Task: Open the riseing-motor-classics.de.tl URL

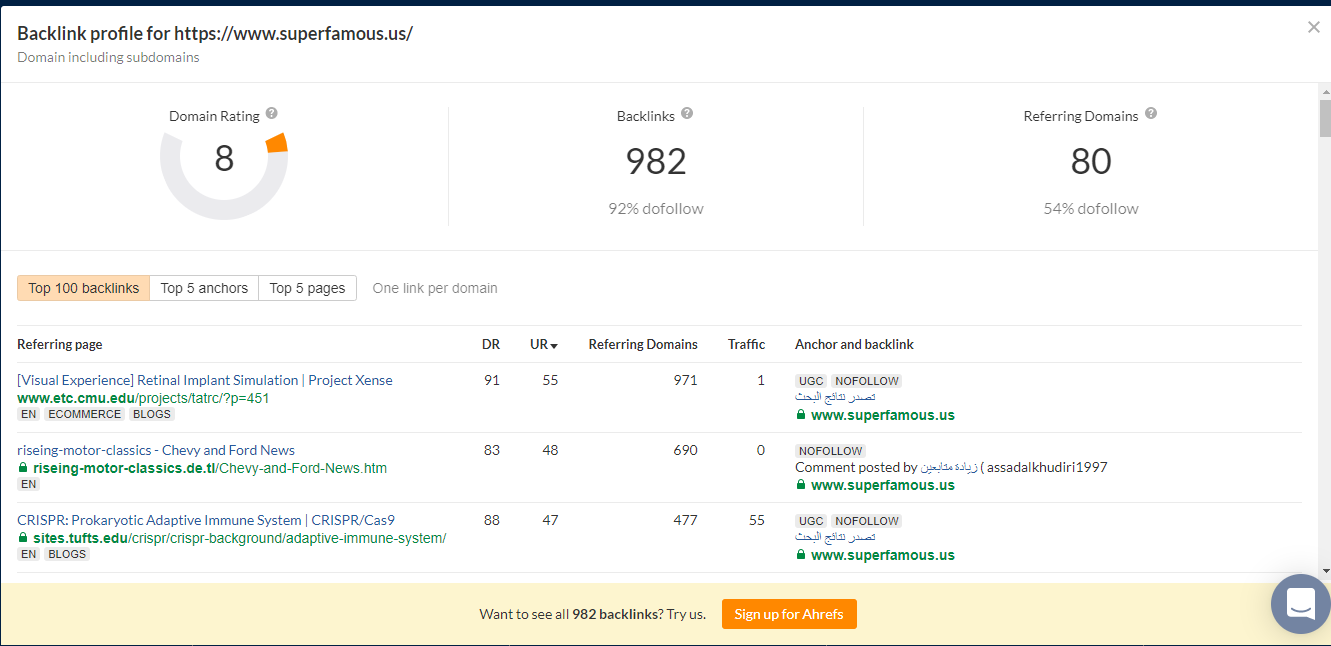Action: pos(210,468)
